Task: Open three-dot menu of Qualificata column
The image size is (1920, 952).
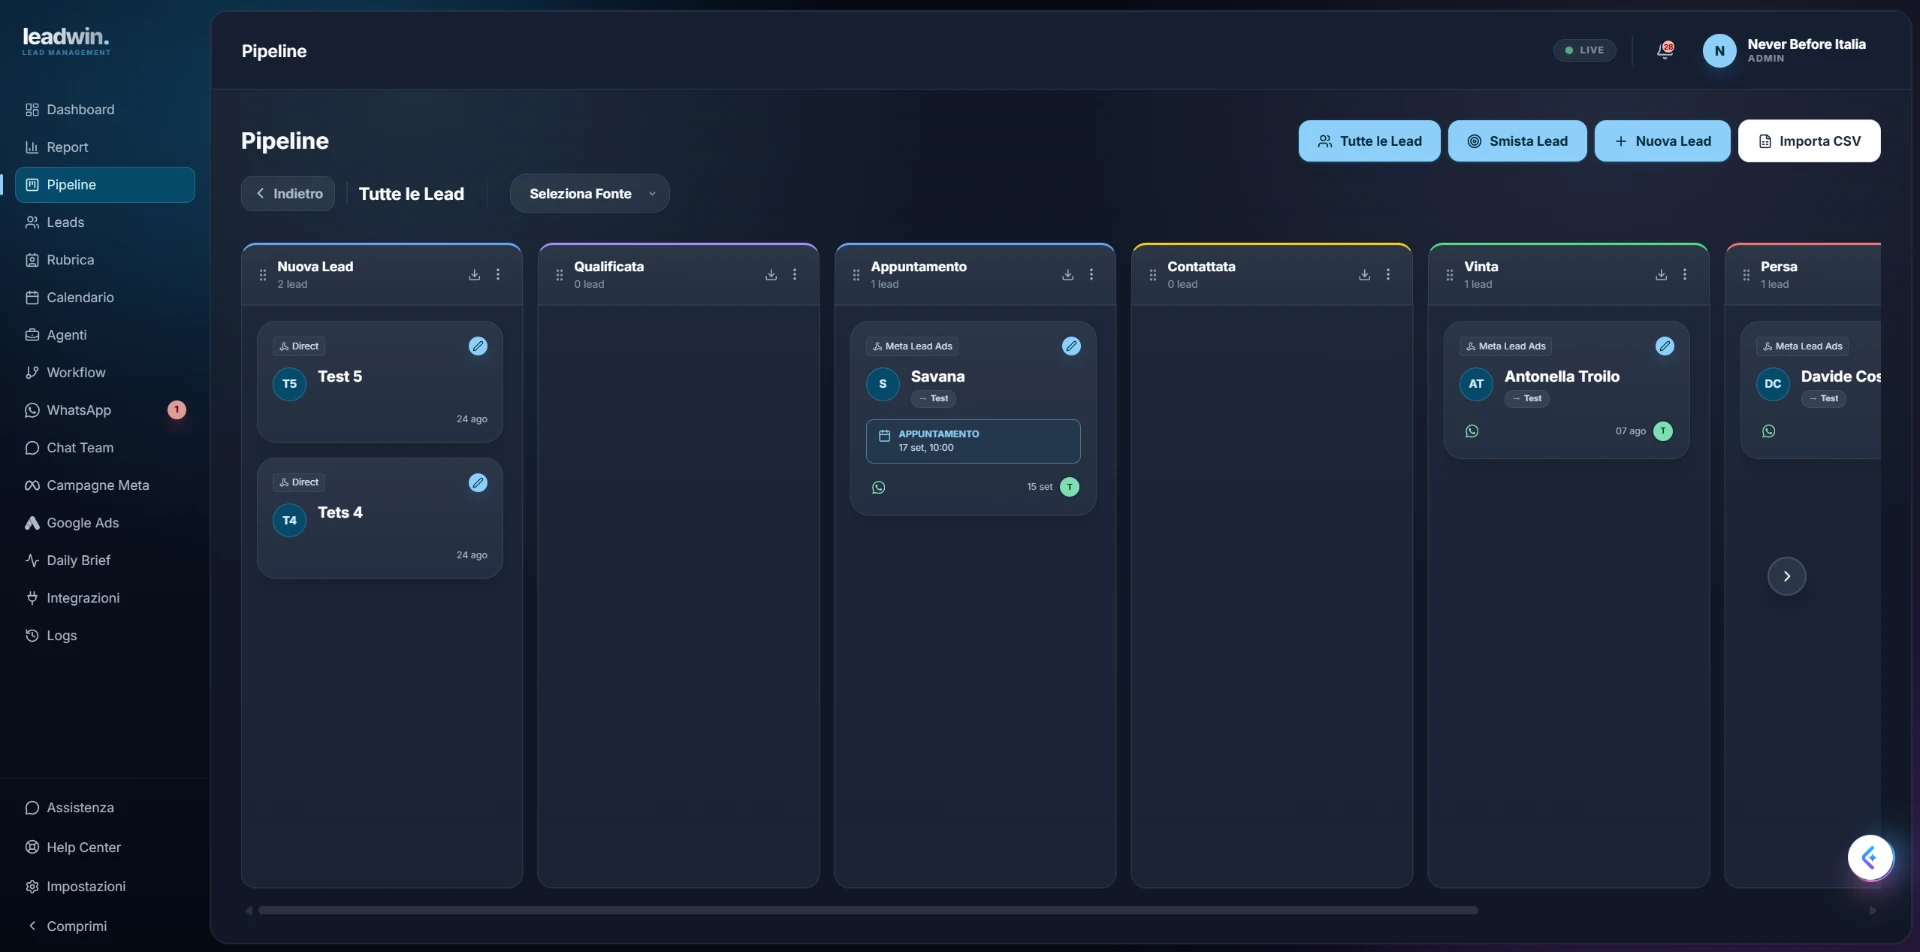Action: 795,275
